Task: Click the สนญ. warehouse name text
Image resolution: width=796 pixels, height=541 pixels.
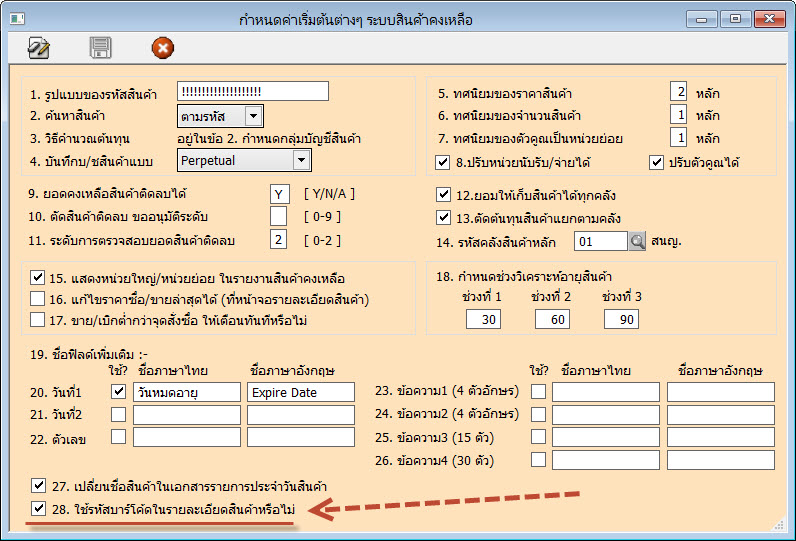Action: click(666, 241)
